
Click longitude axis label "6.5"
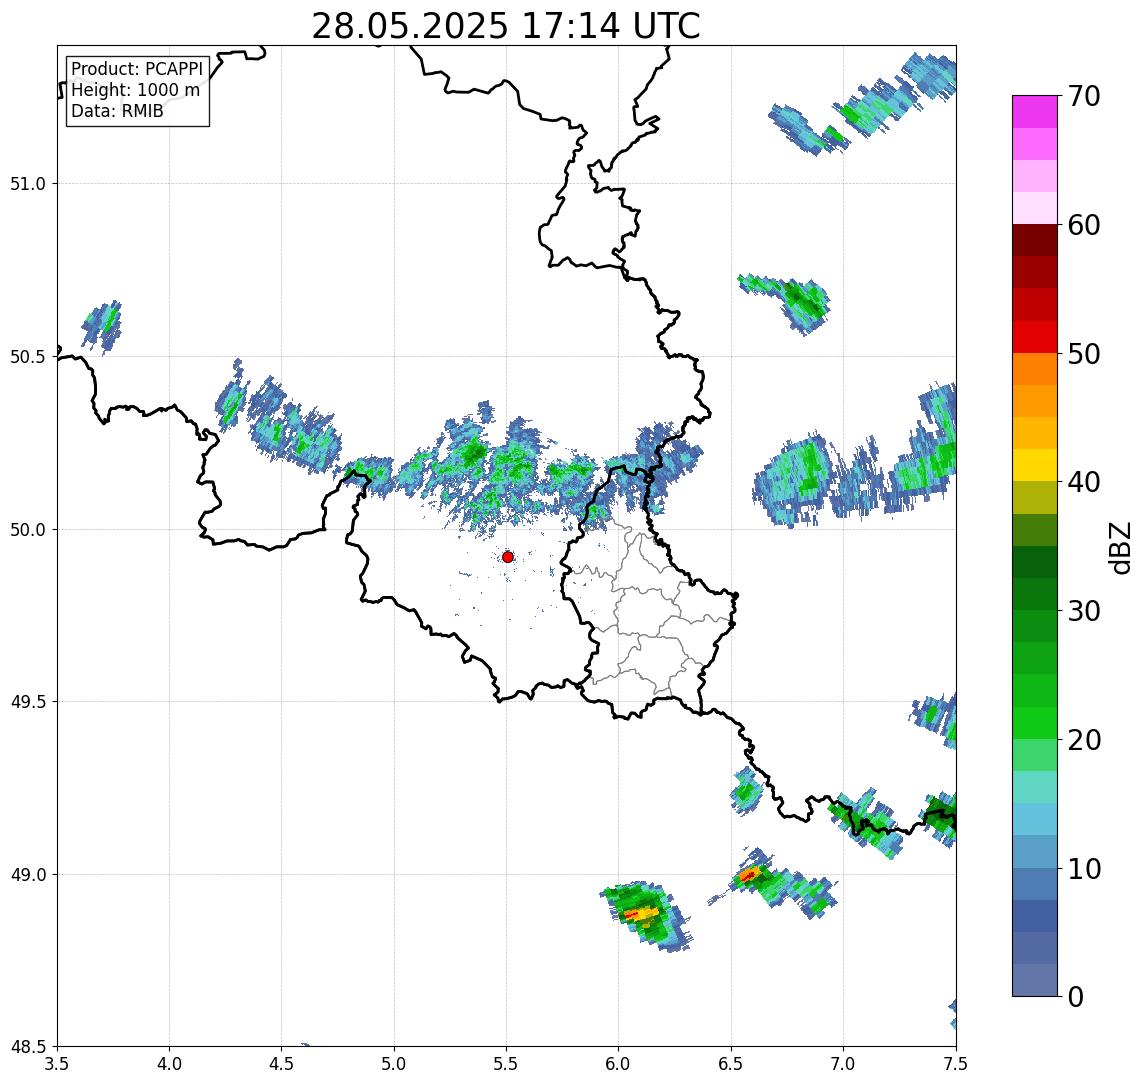[731, 1063]
